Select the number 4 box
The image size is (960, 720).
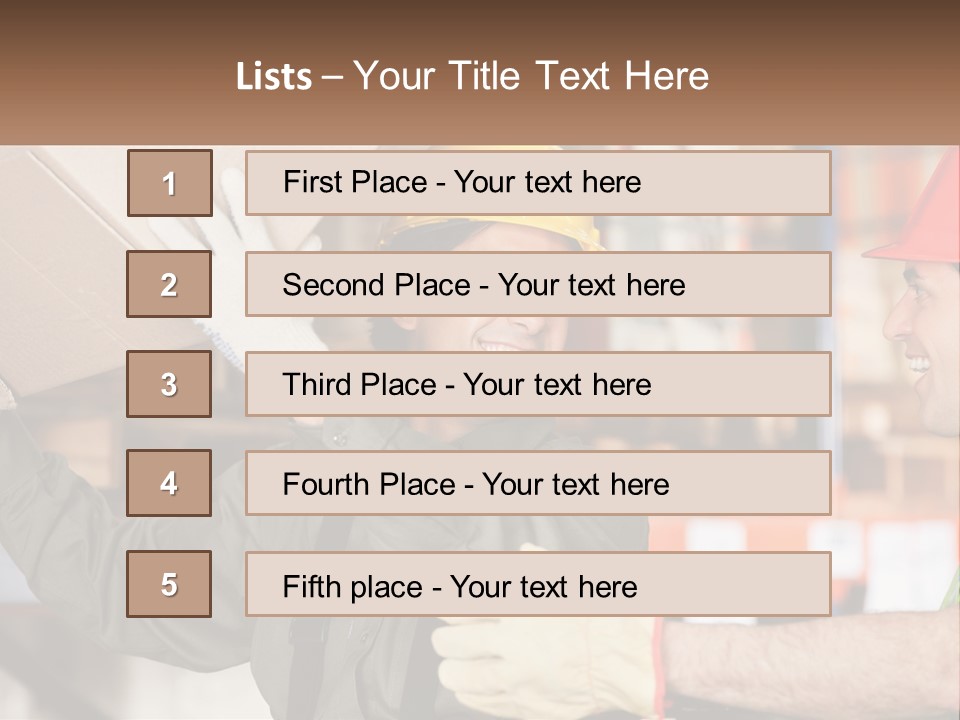(169, 483)
